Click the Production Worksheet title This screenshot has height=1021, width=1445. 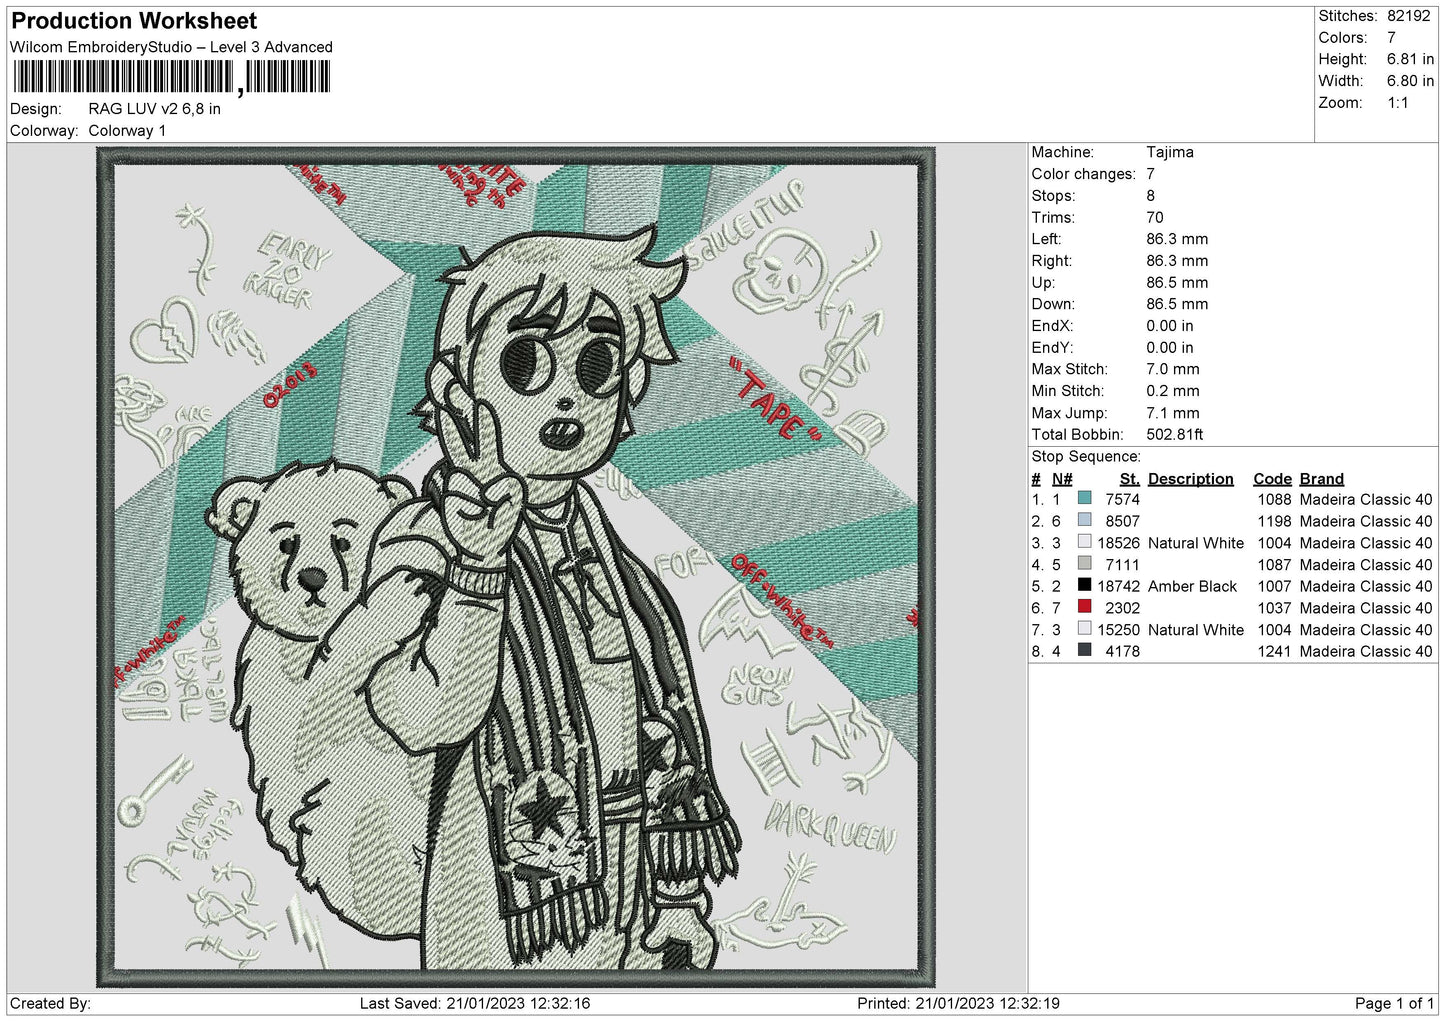click(x=134, y=21)
